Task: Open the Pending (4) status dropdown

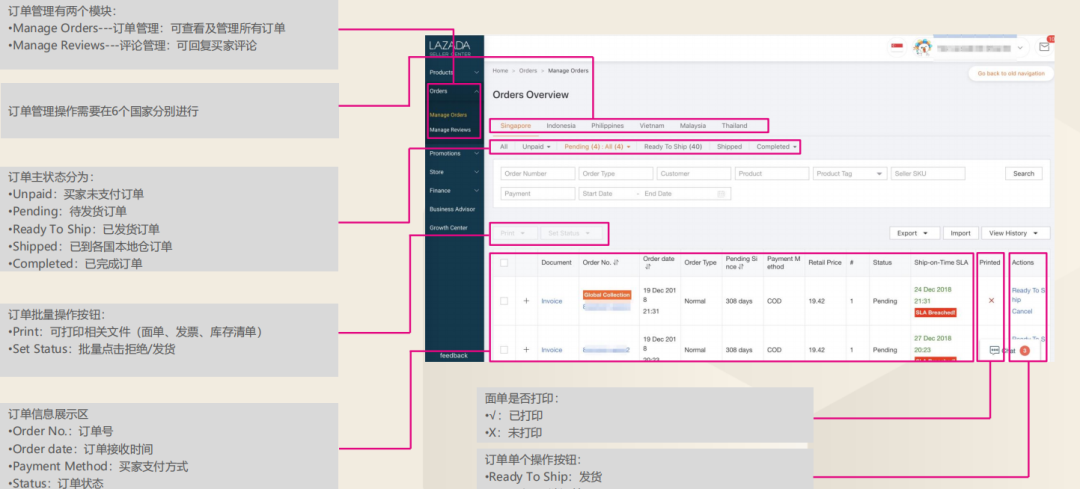Action: point(597,147)
